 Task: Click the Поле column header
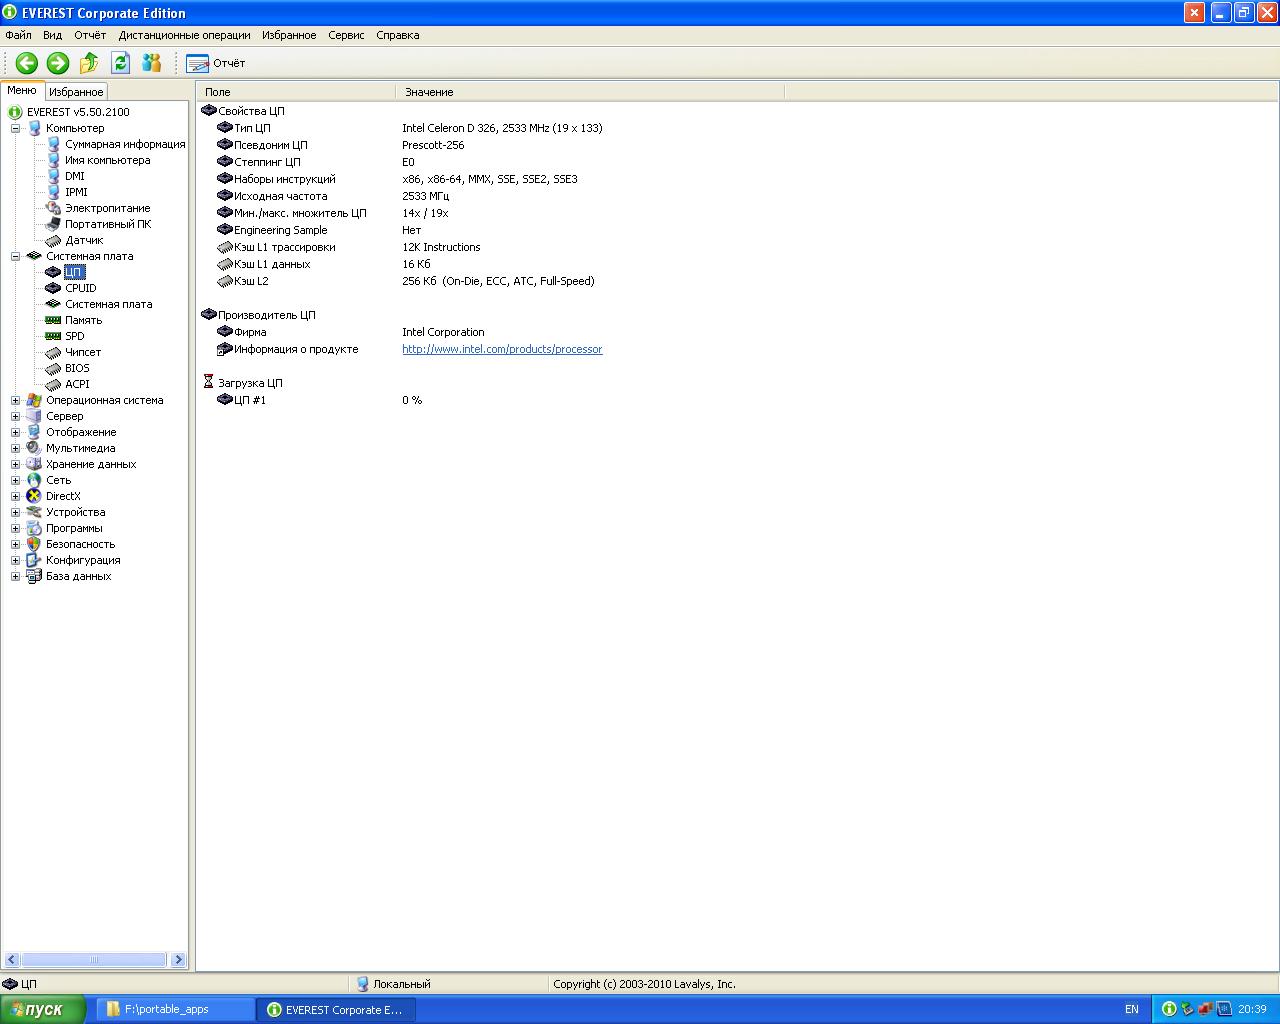click(x=295, y=92)
